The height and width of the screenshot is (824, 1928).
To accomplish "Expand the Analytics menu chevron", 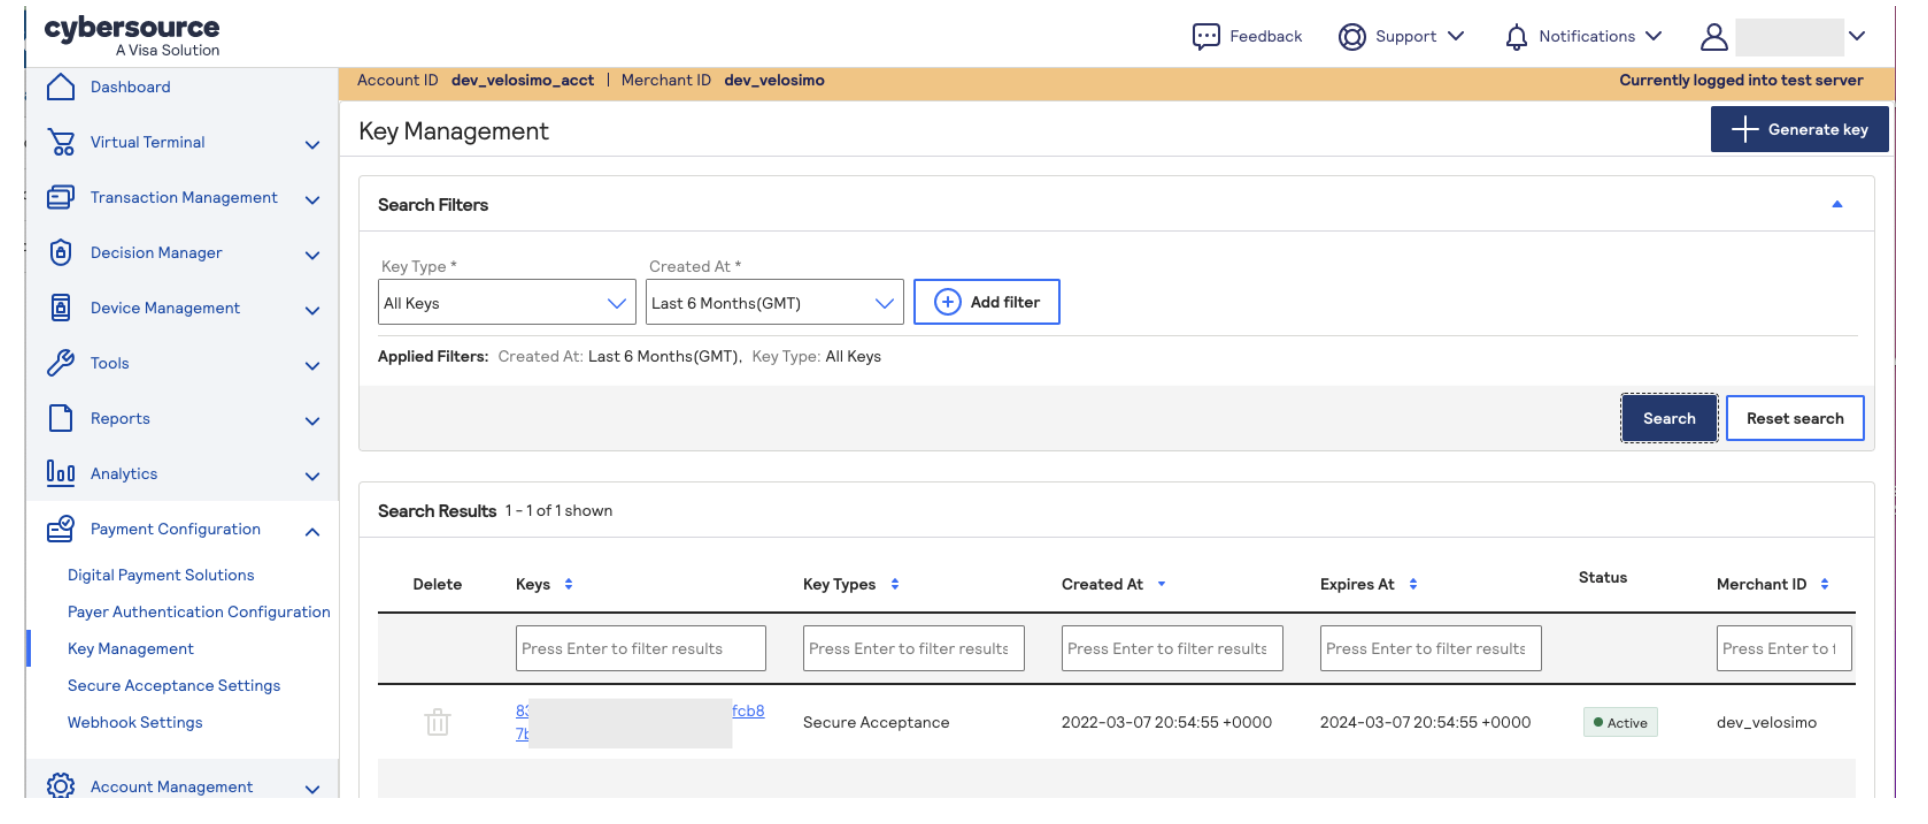I will pyautogui.click(x=312, y=476).
